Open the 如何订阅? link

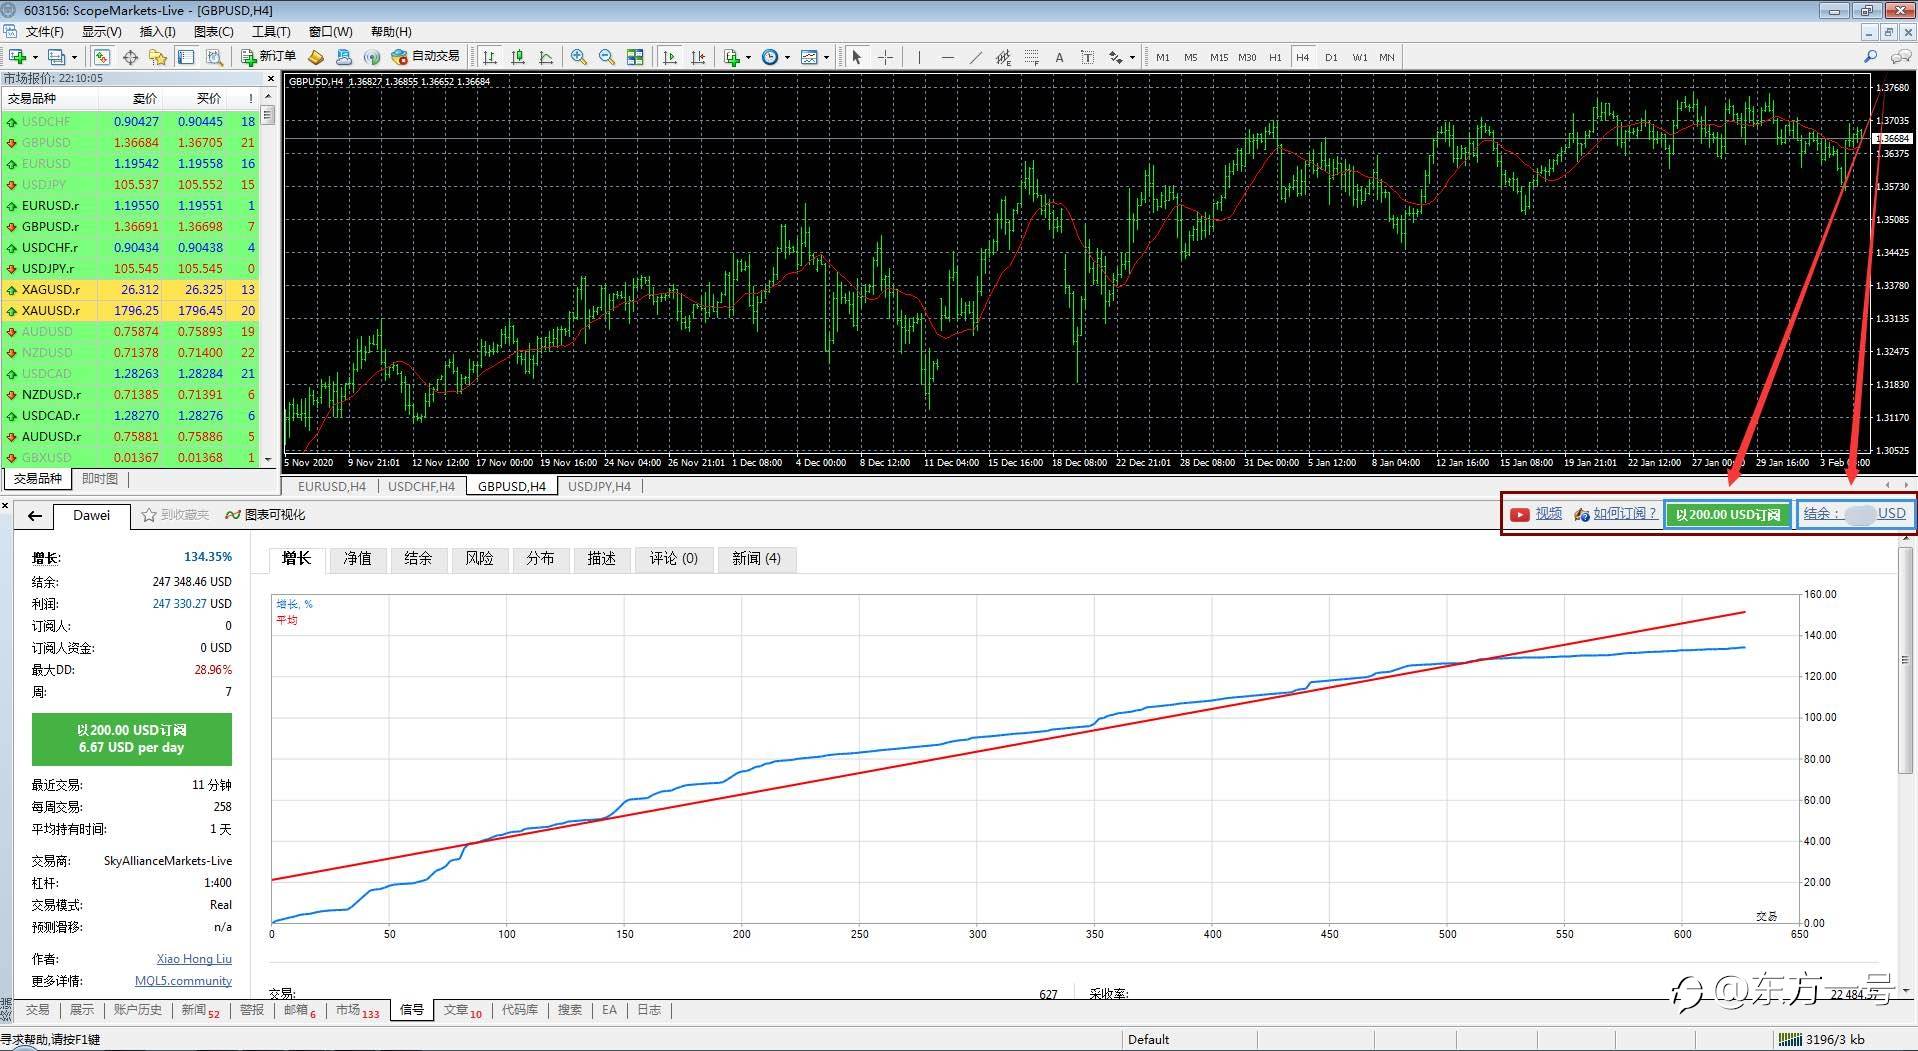click(1624, 514)
